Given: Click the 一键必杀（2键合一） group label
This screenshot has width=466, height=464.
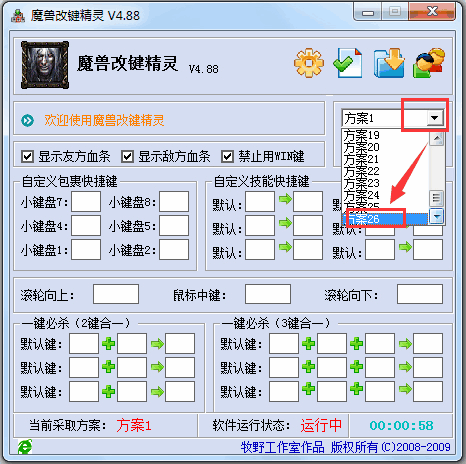Looking at the screenshot, I should (x=76, y=323).
